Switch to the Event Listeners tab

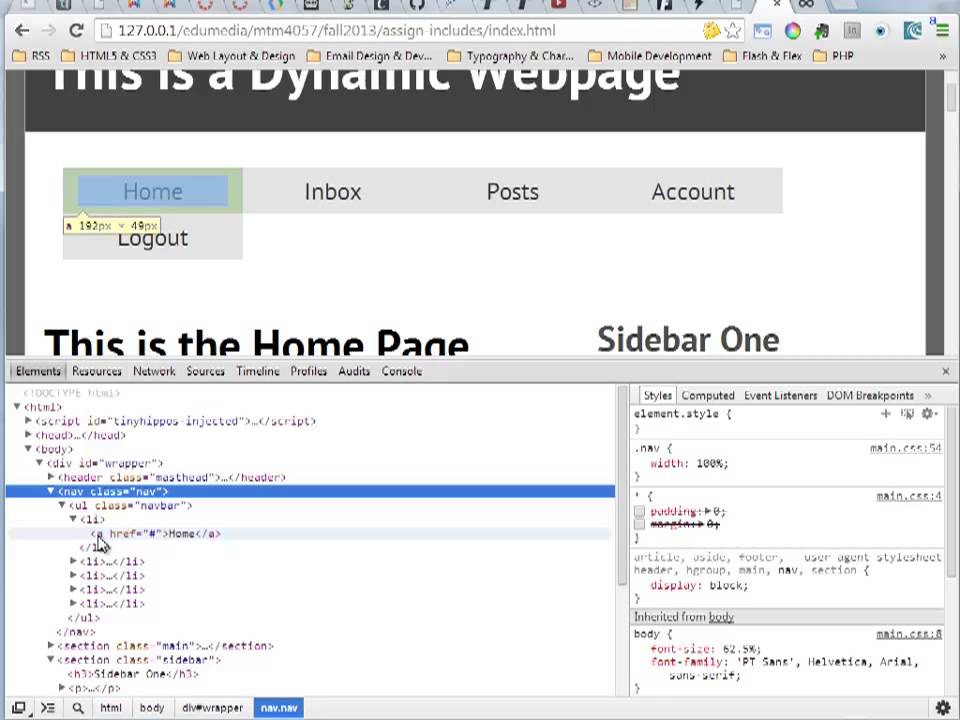coord(781,396)
